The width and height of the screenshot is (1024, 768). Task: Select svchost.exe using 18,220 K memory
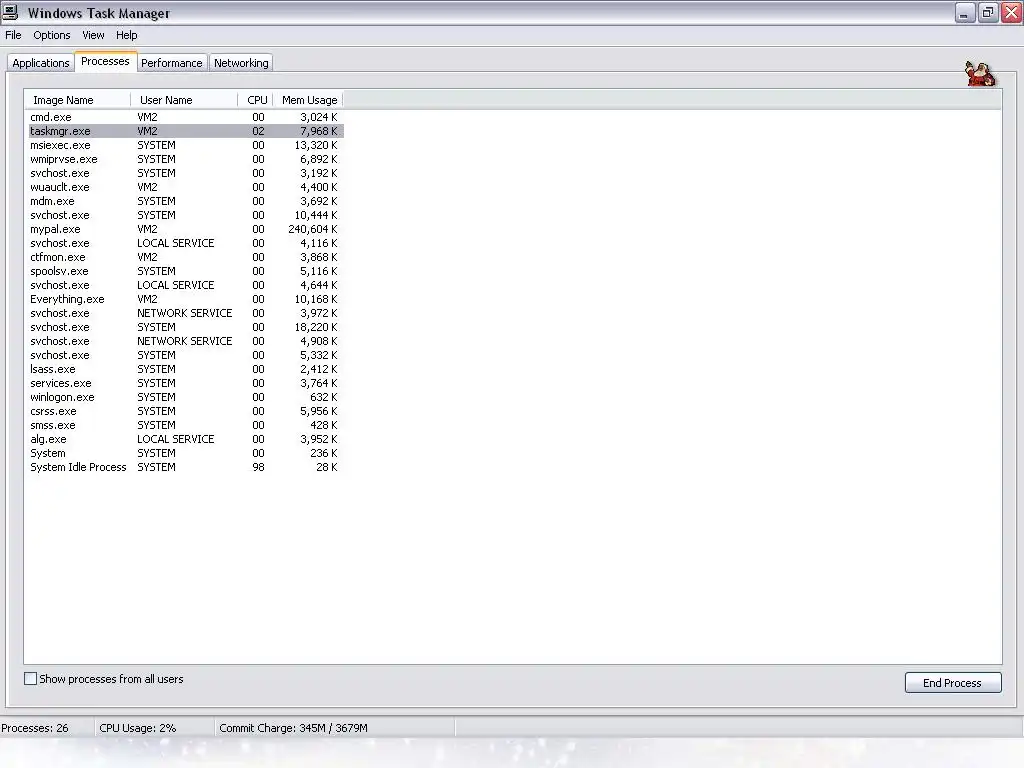pos(185,327)
